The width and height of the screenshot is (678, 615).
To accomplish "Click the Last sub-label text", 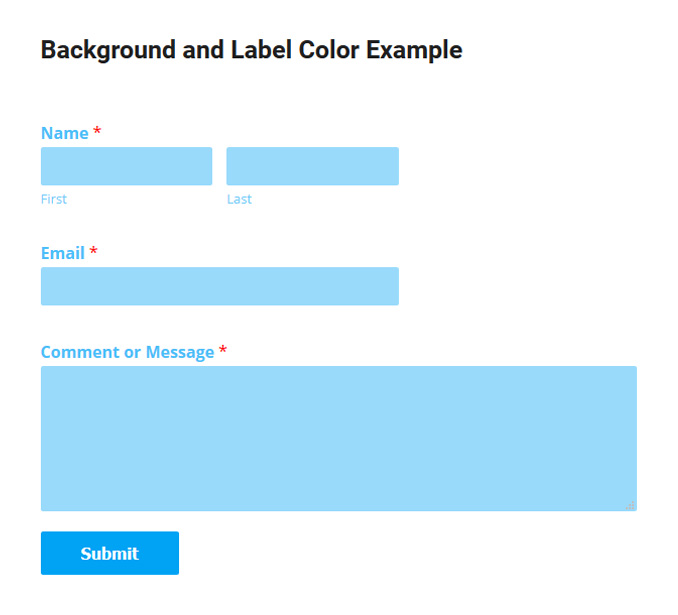I will coord(239,199).
